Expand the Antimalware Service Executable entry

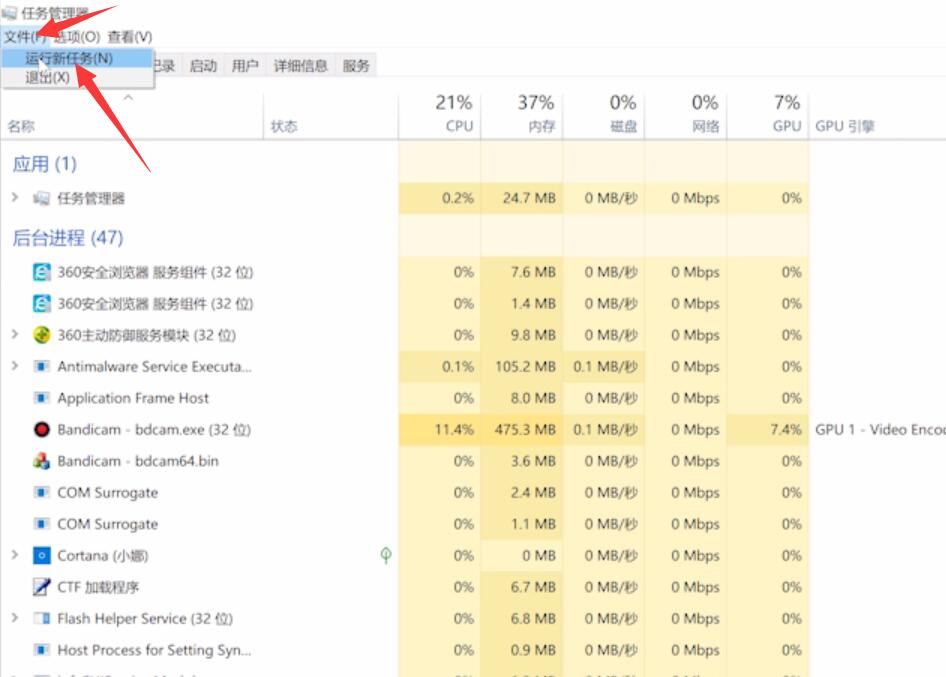pos(17,366)
